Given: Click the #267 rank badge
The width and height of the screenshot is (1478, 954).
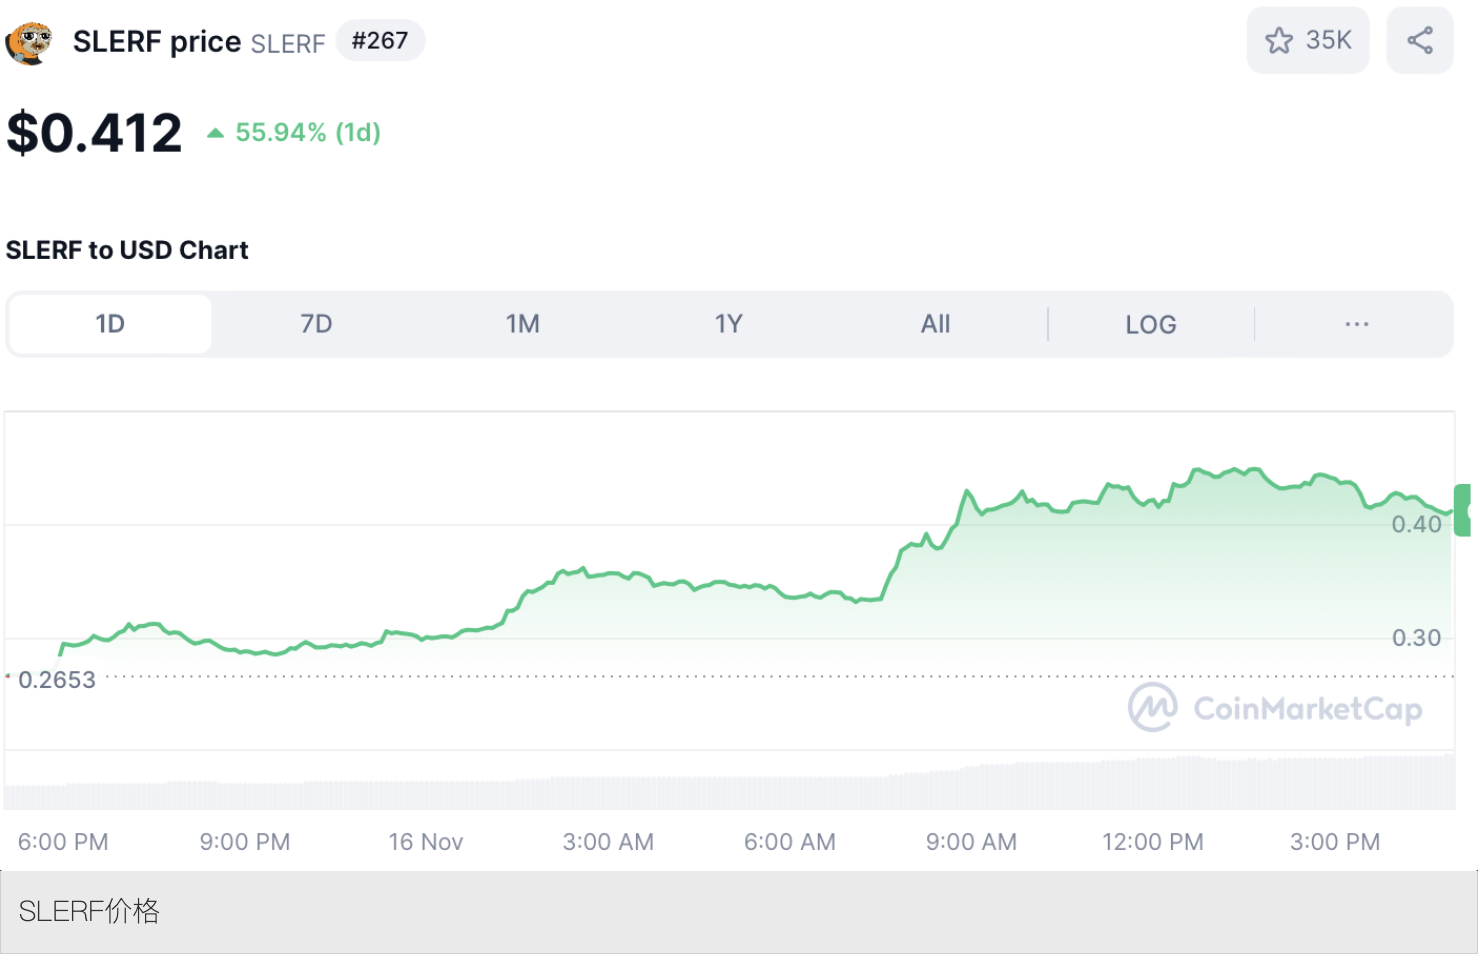Looking at the screenshot, I should coord(380,41).
